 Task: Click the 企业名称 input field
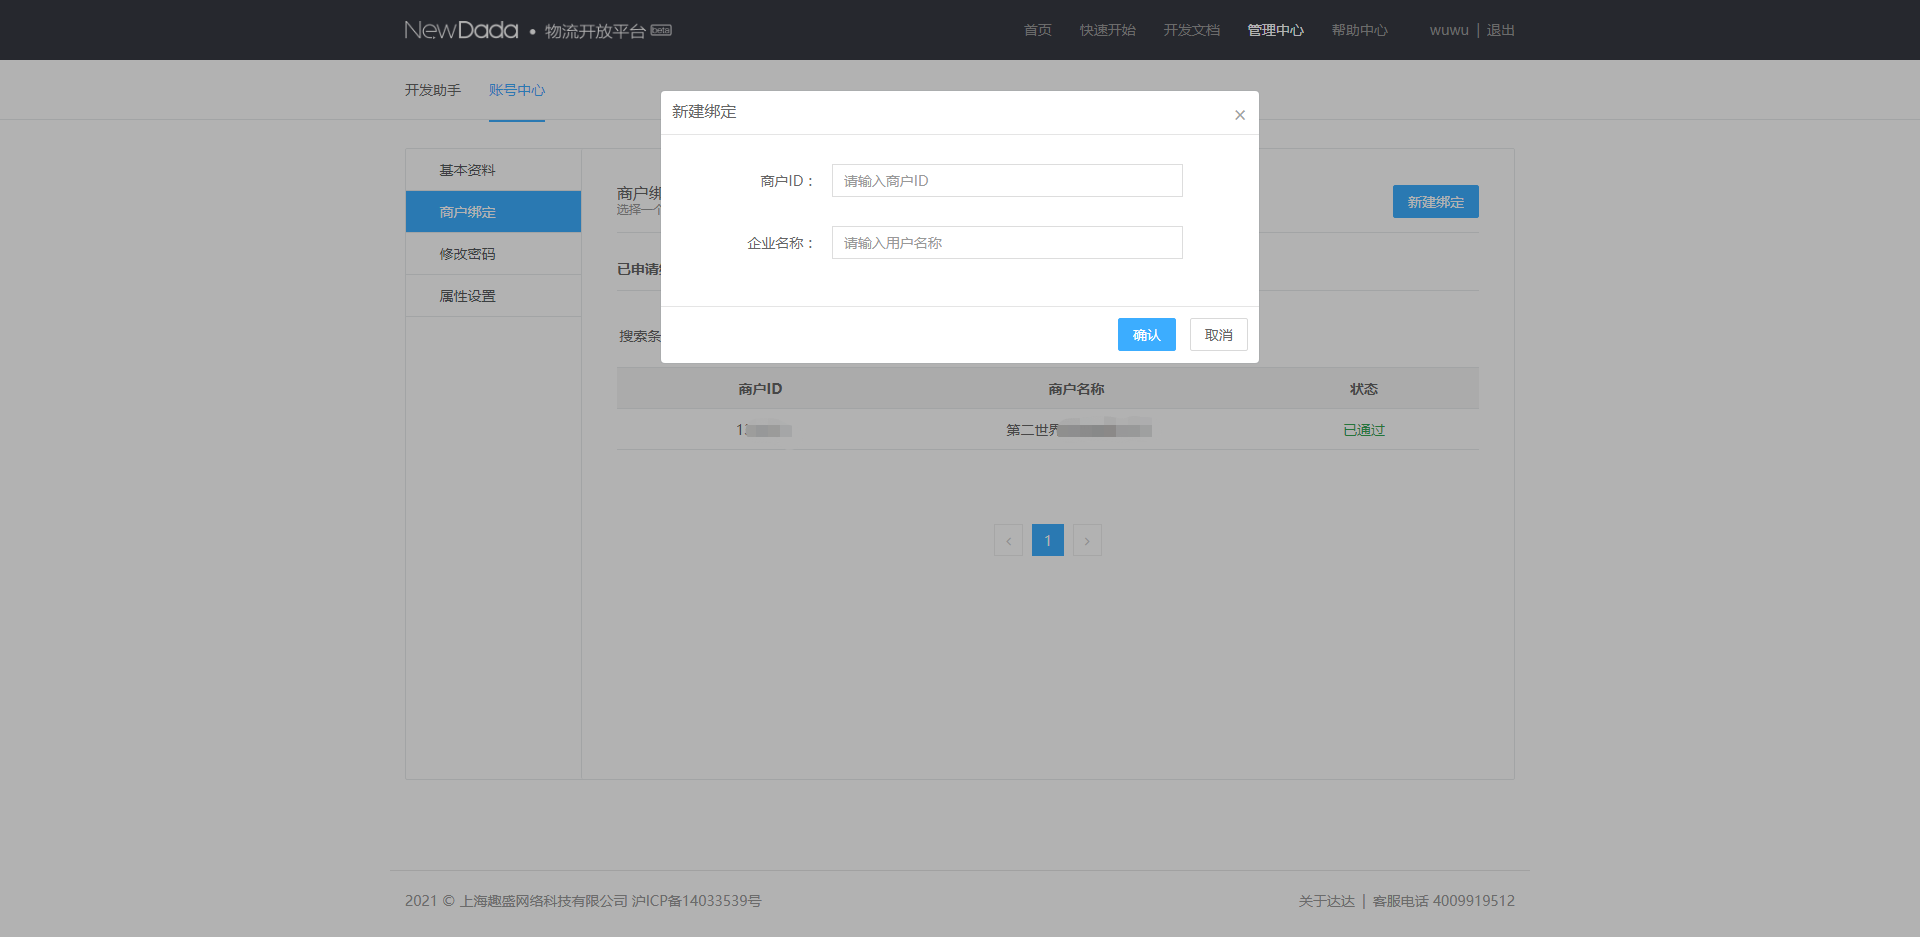(1006, 243)
